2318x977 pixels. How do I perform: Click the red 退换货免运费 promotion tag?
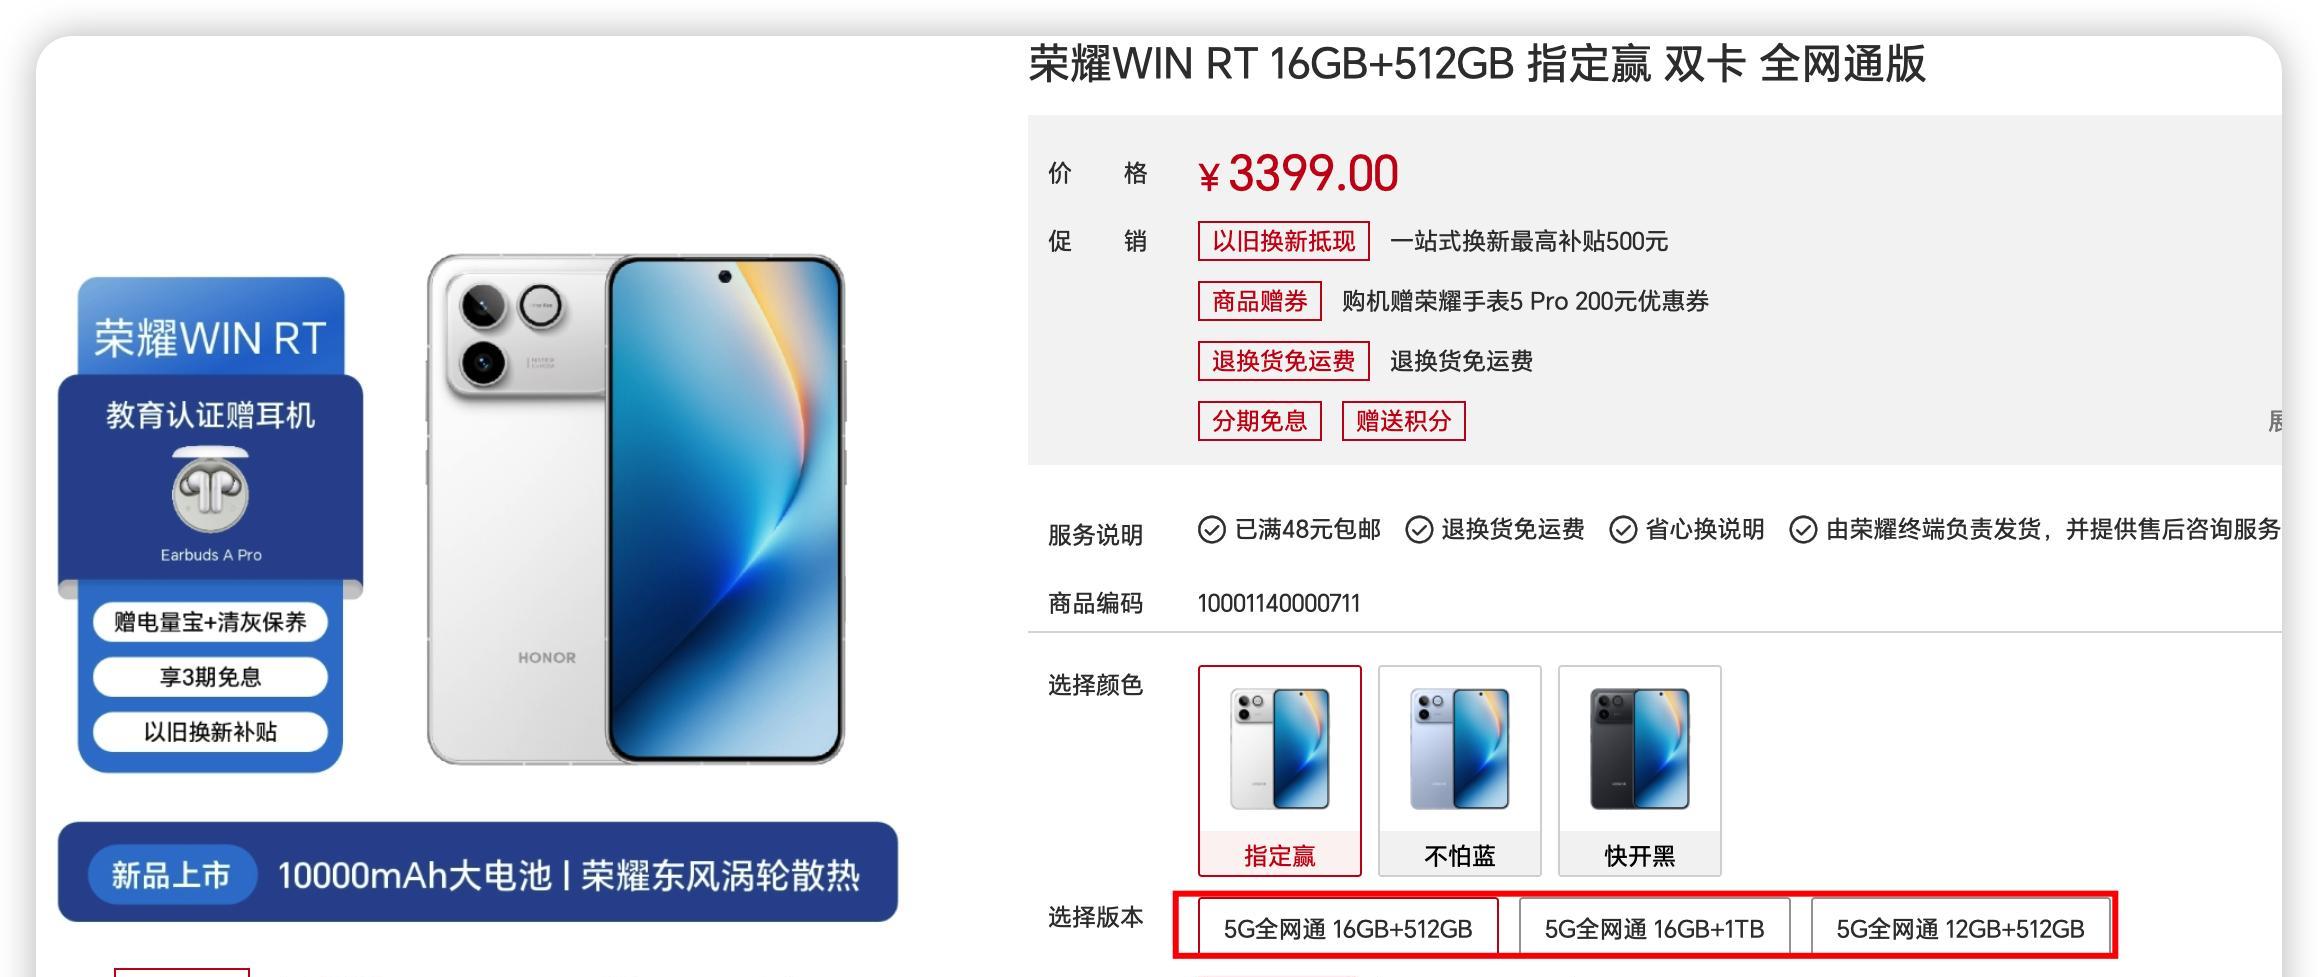tap(1284, 361)
